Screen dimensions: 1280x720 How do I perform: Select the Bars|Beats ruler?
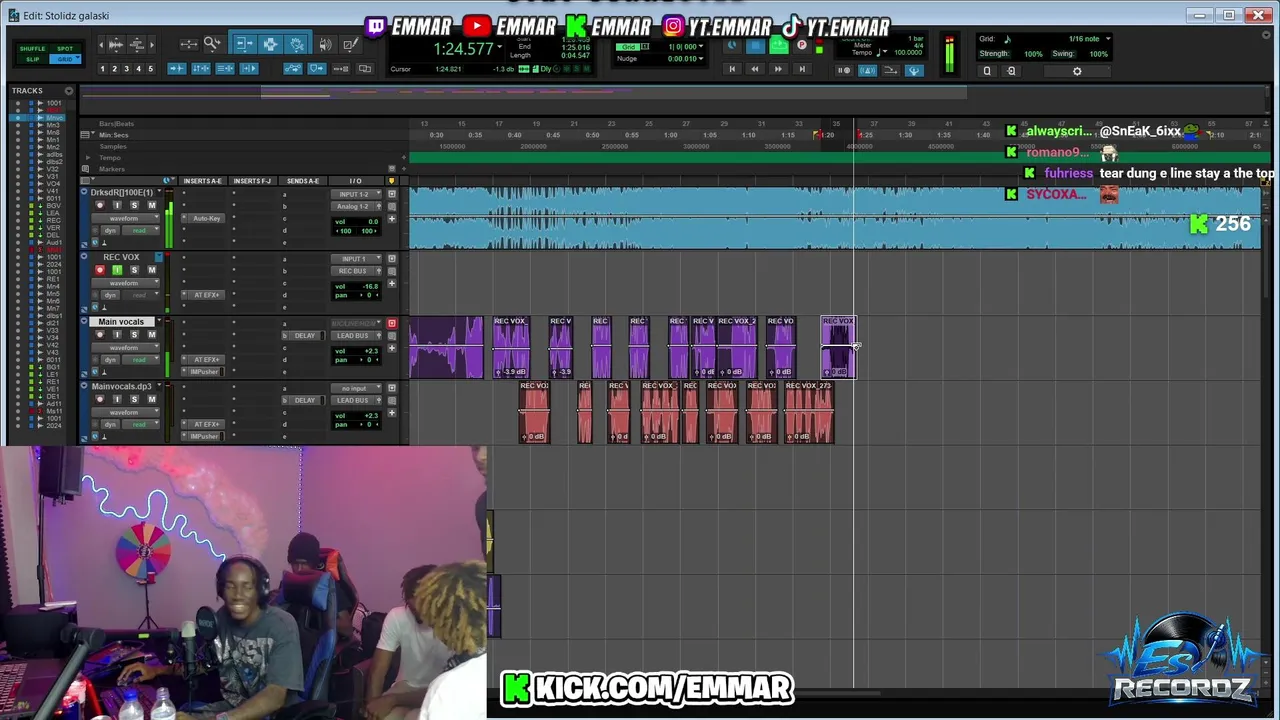coord(117,124)
